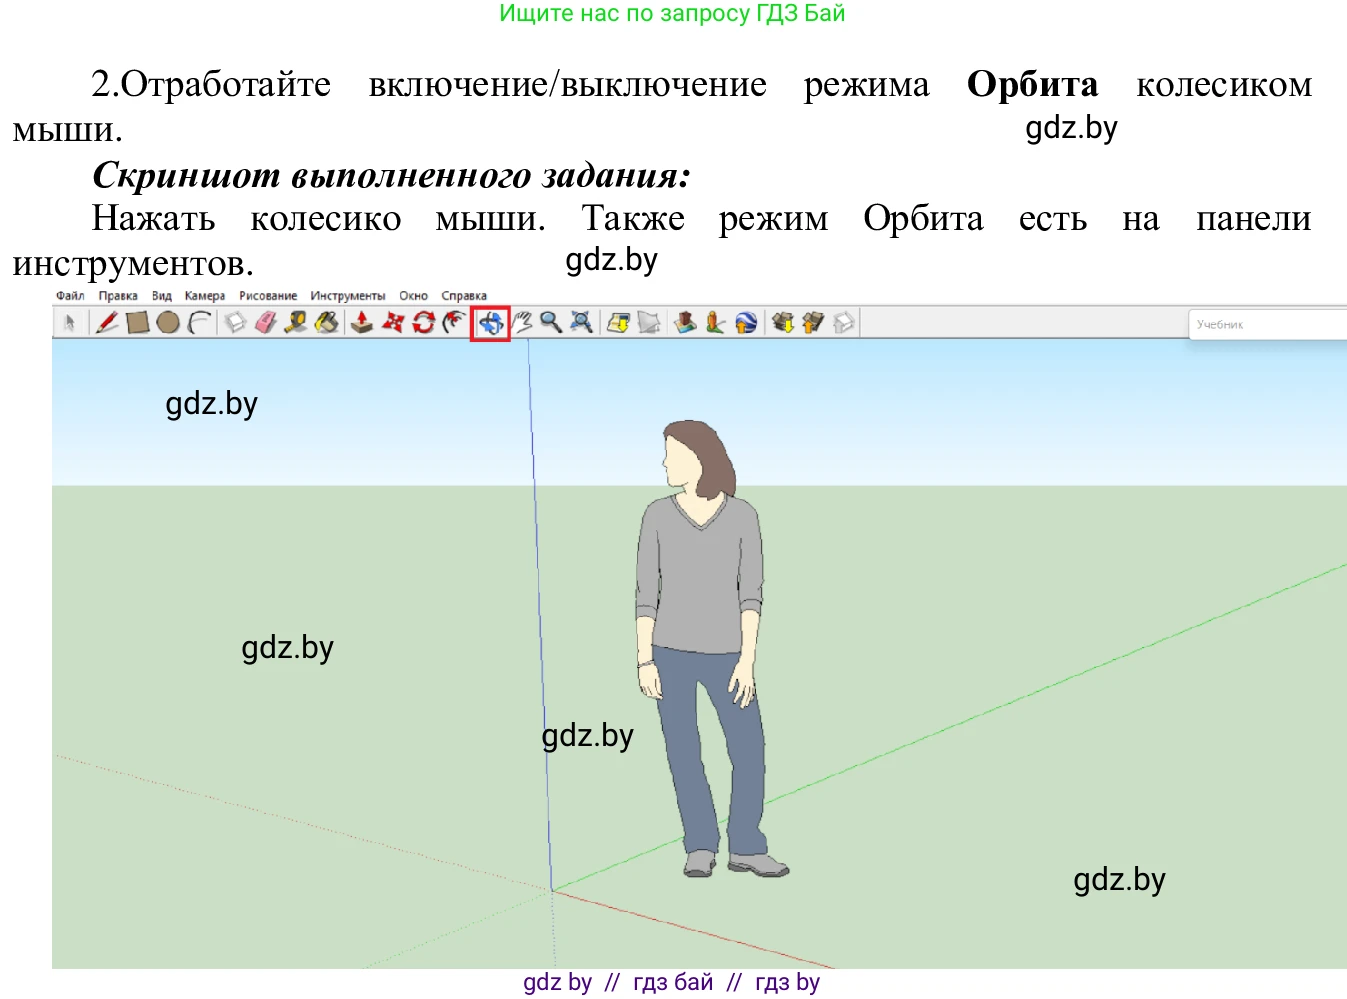
Task: Activate the highlighted Orbit tool
Action: (x=490, y=322)
